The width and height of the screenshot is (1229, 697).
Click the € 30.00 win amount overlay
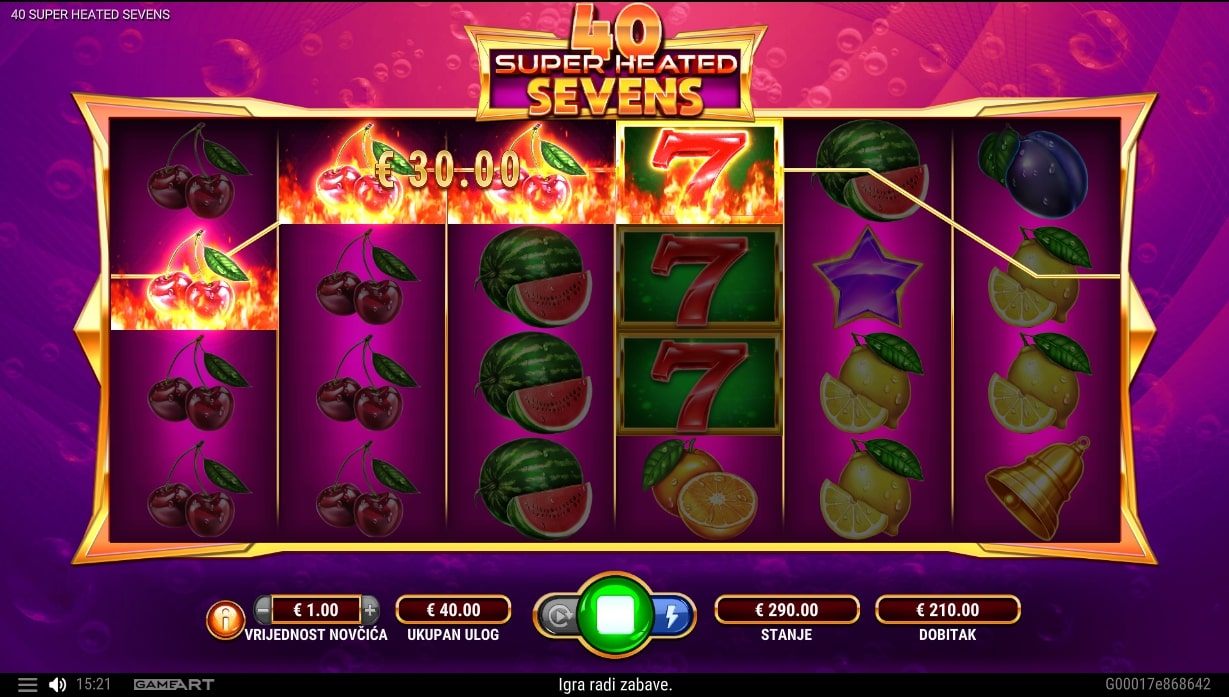click(x=447, y=171)
